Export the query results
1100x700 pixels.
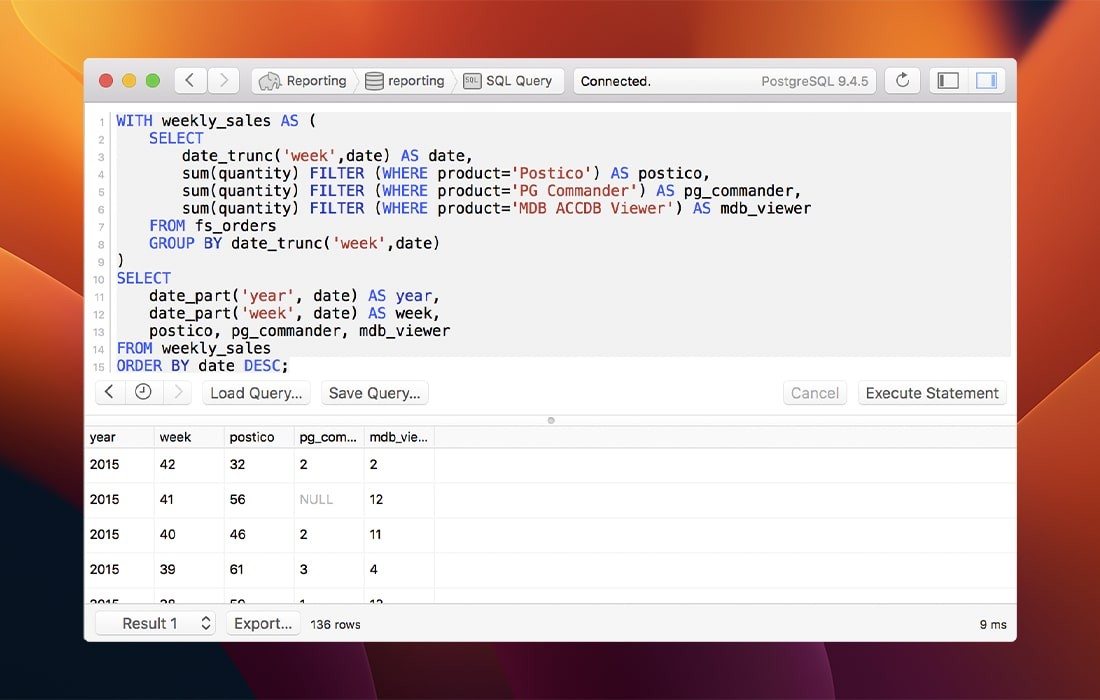pos(262,622)
